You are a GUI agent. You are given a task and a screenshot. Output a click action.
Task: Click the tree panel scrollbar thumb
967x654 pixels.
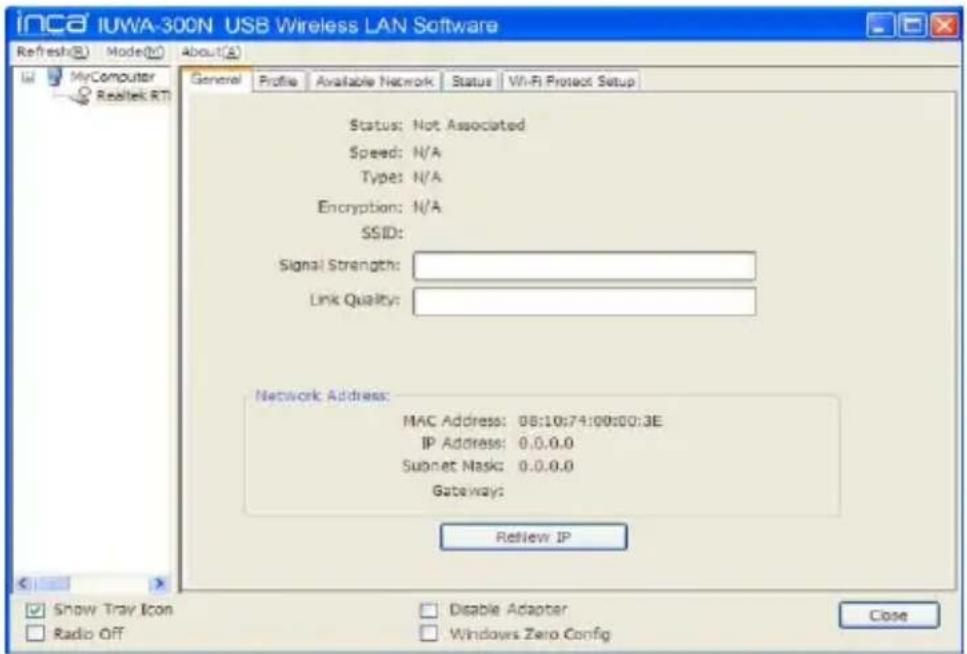pos(52,583)
